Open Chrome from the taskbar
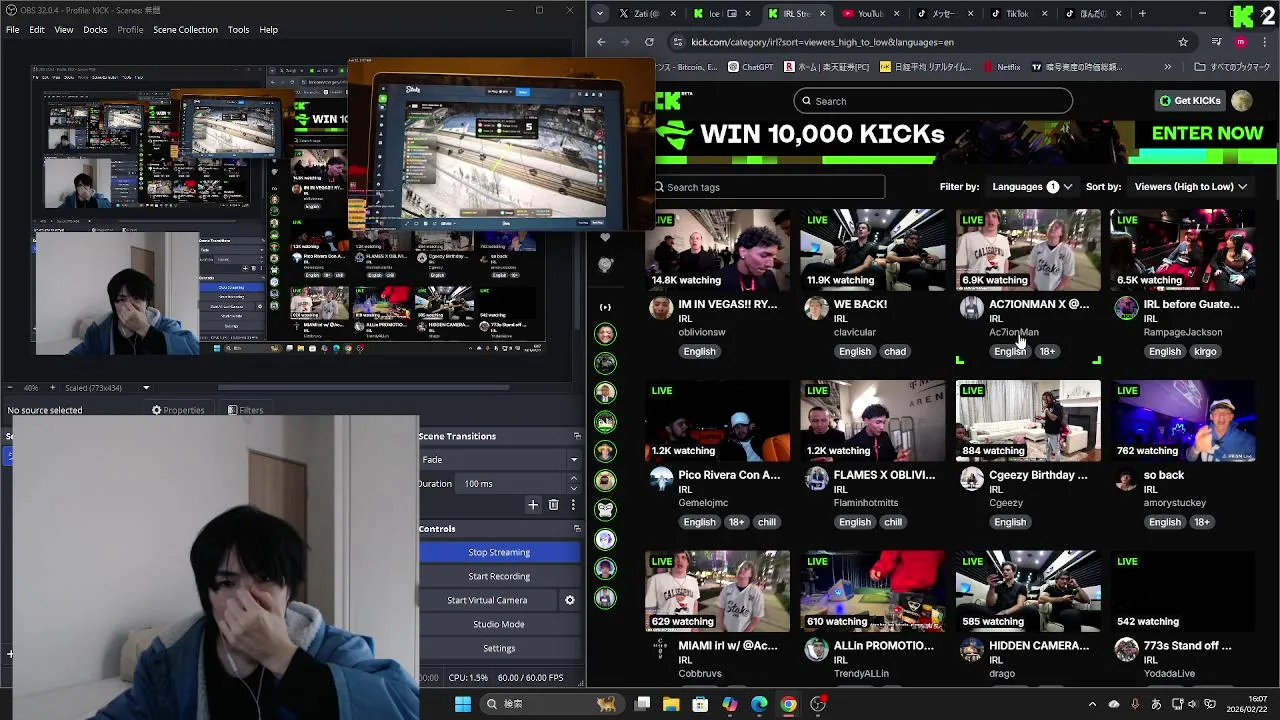 click(789, 704)
